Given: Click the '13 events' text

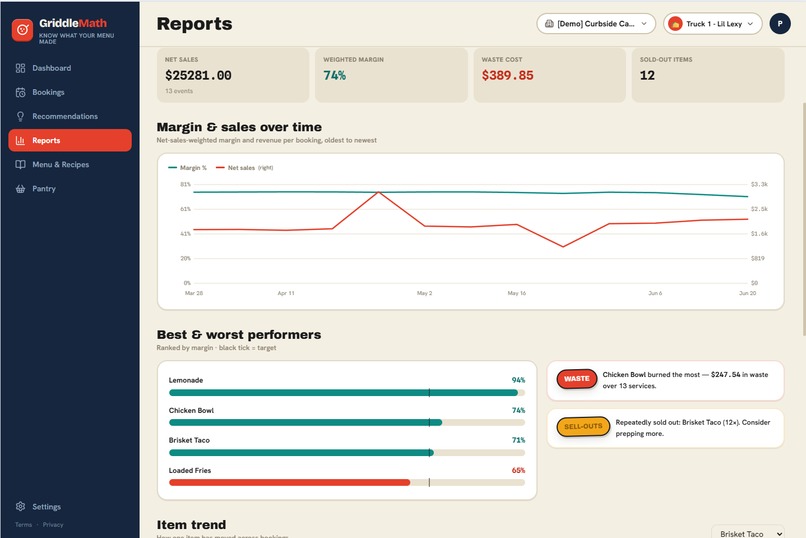Looking at the screenshot, I should point(179,91).
